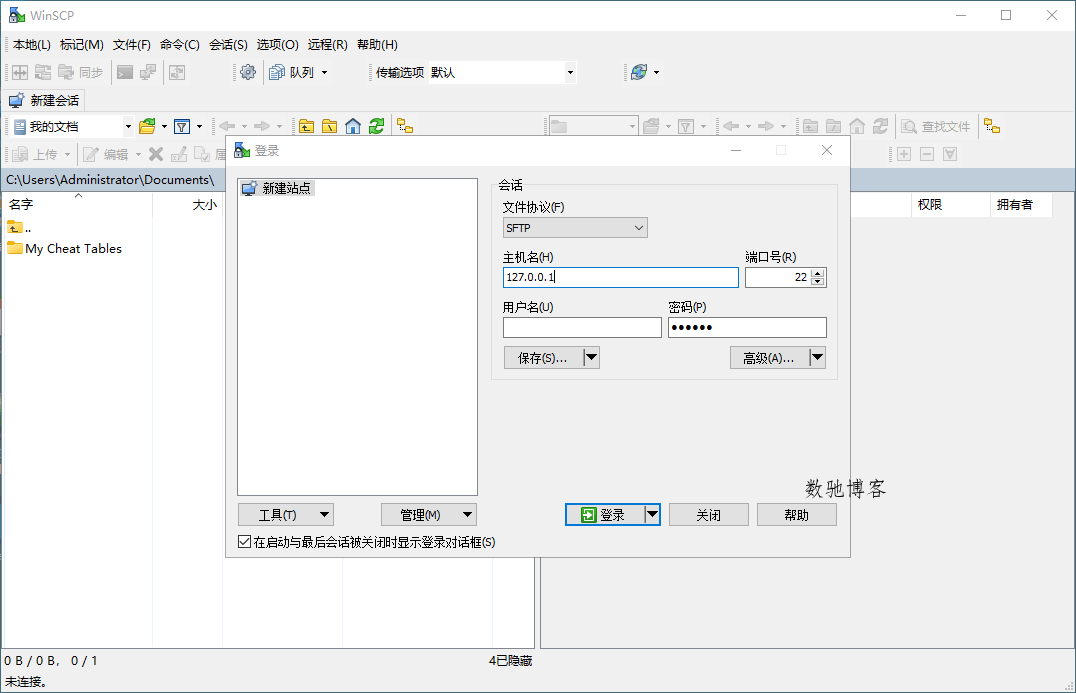The height and width of the screenshot is (693, 1076).
Task: Sort by the 名字 column header
Action: 78,204
